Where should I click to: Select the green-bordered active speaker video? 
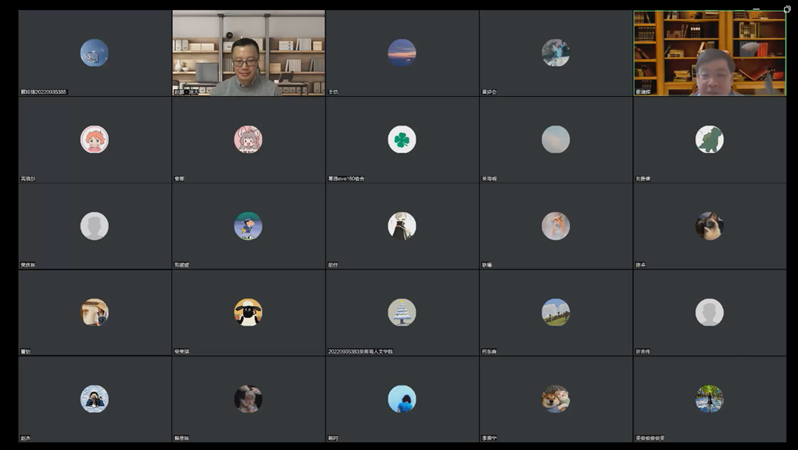coord(709,53)
